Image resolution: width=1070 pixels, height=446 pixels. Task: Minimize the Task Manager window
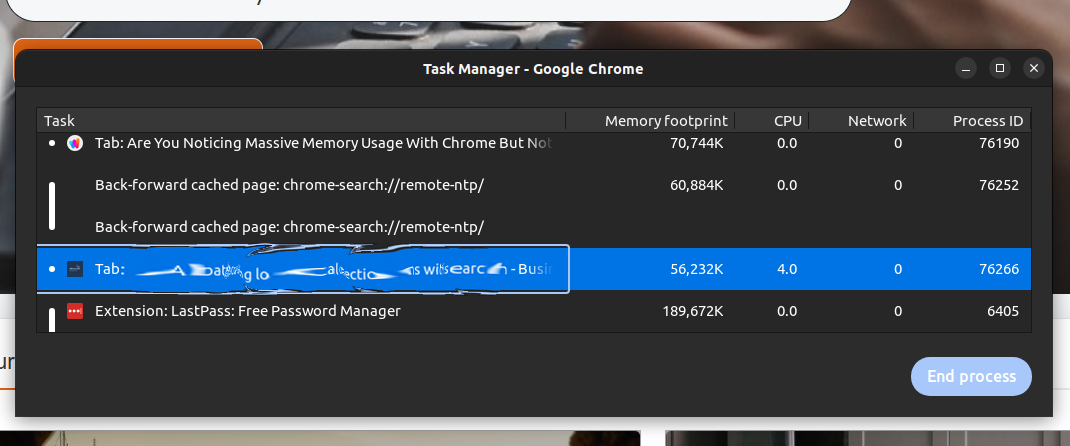click(x=966, y=68)
